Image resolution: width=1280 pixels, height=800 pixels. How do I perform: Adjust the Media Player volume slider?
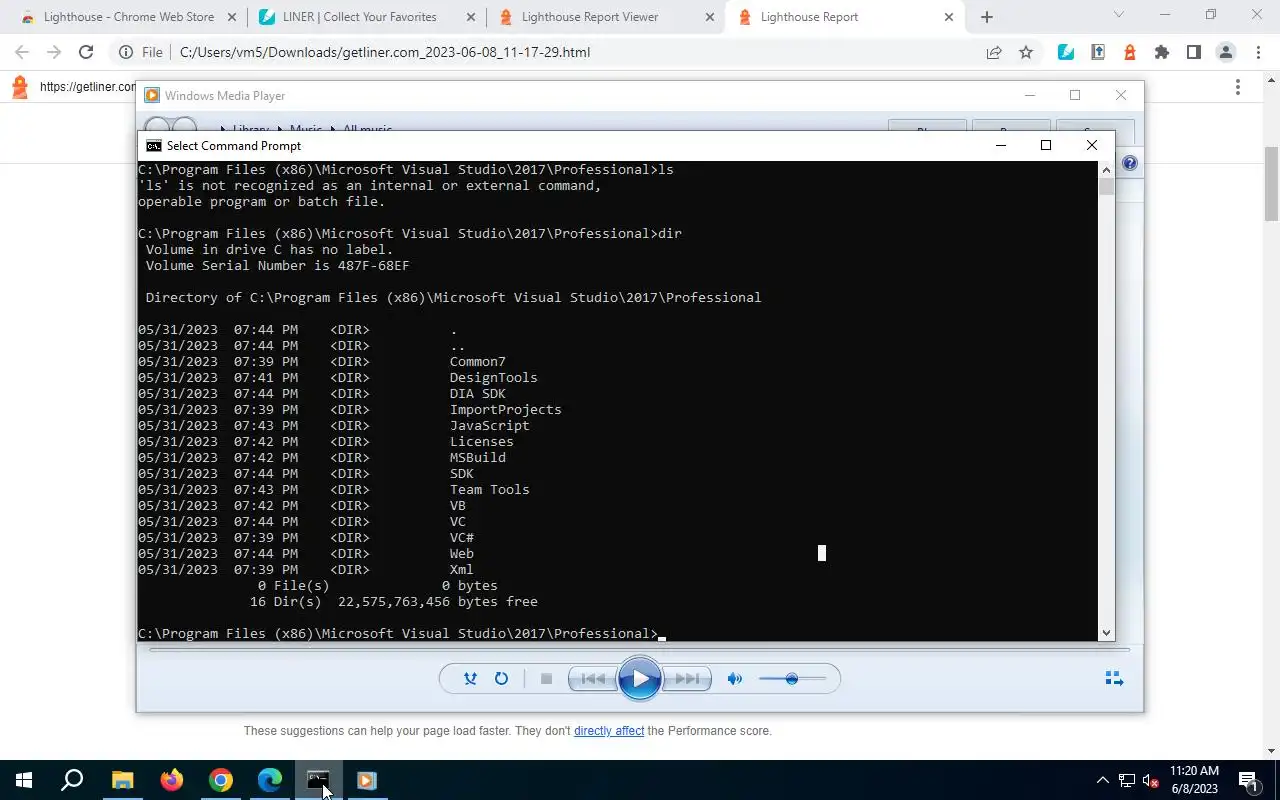tap(792, 679)
